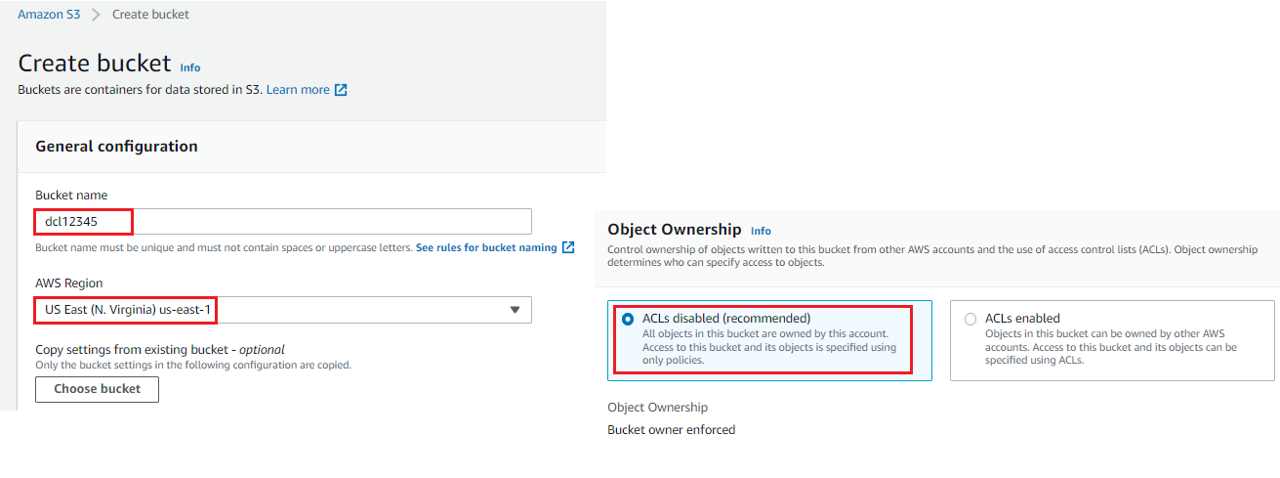1280x478 pixels.
Task: Click the ACLs enabled card description text
Action: 1111,347
